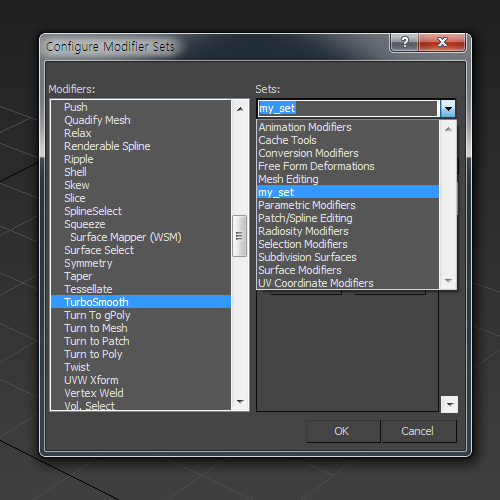Select Push in Modifiers list
This screenshot has width=500, height=500.
pos(141,107)
